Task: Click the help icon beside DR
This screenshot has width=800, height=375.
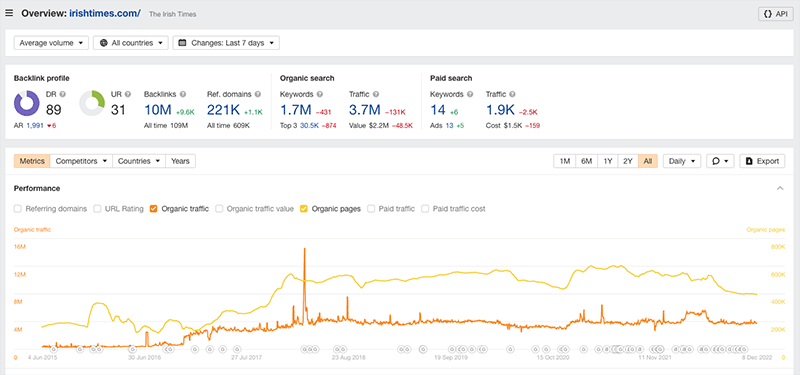Action: coord(63,94)
